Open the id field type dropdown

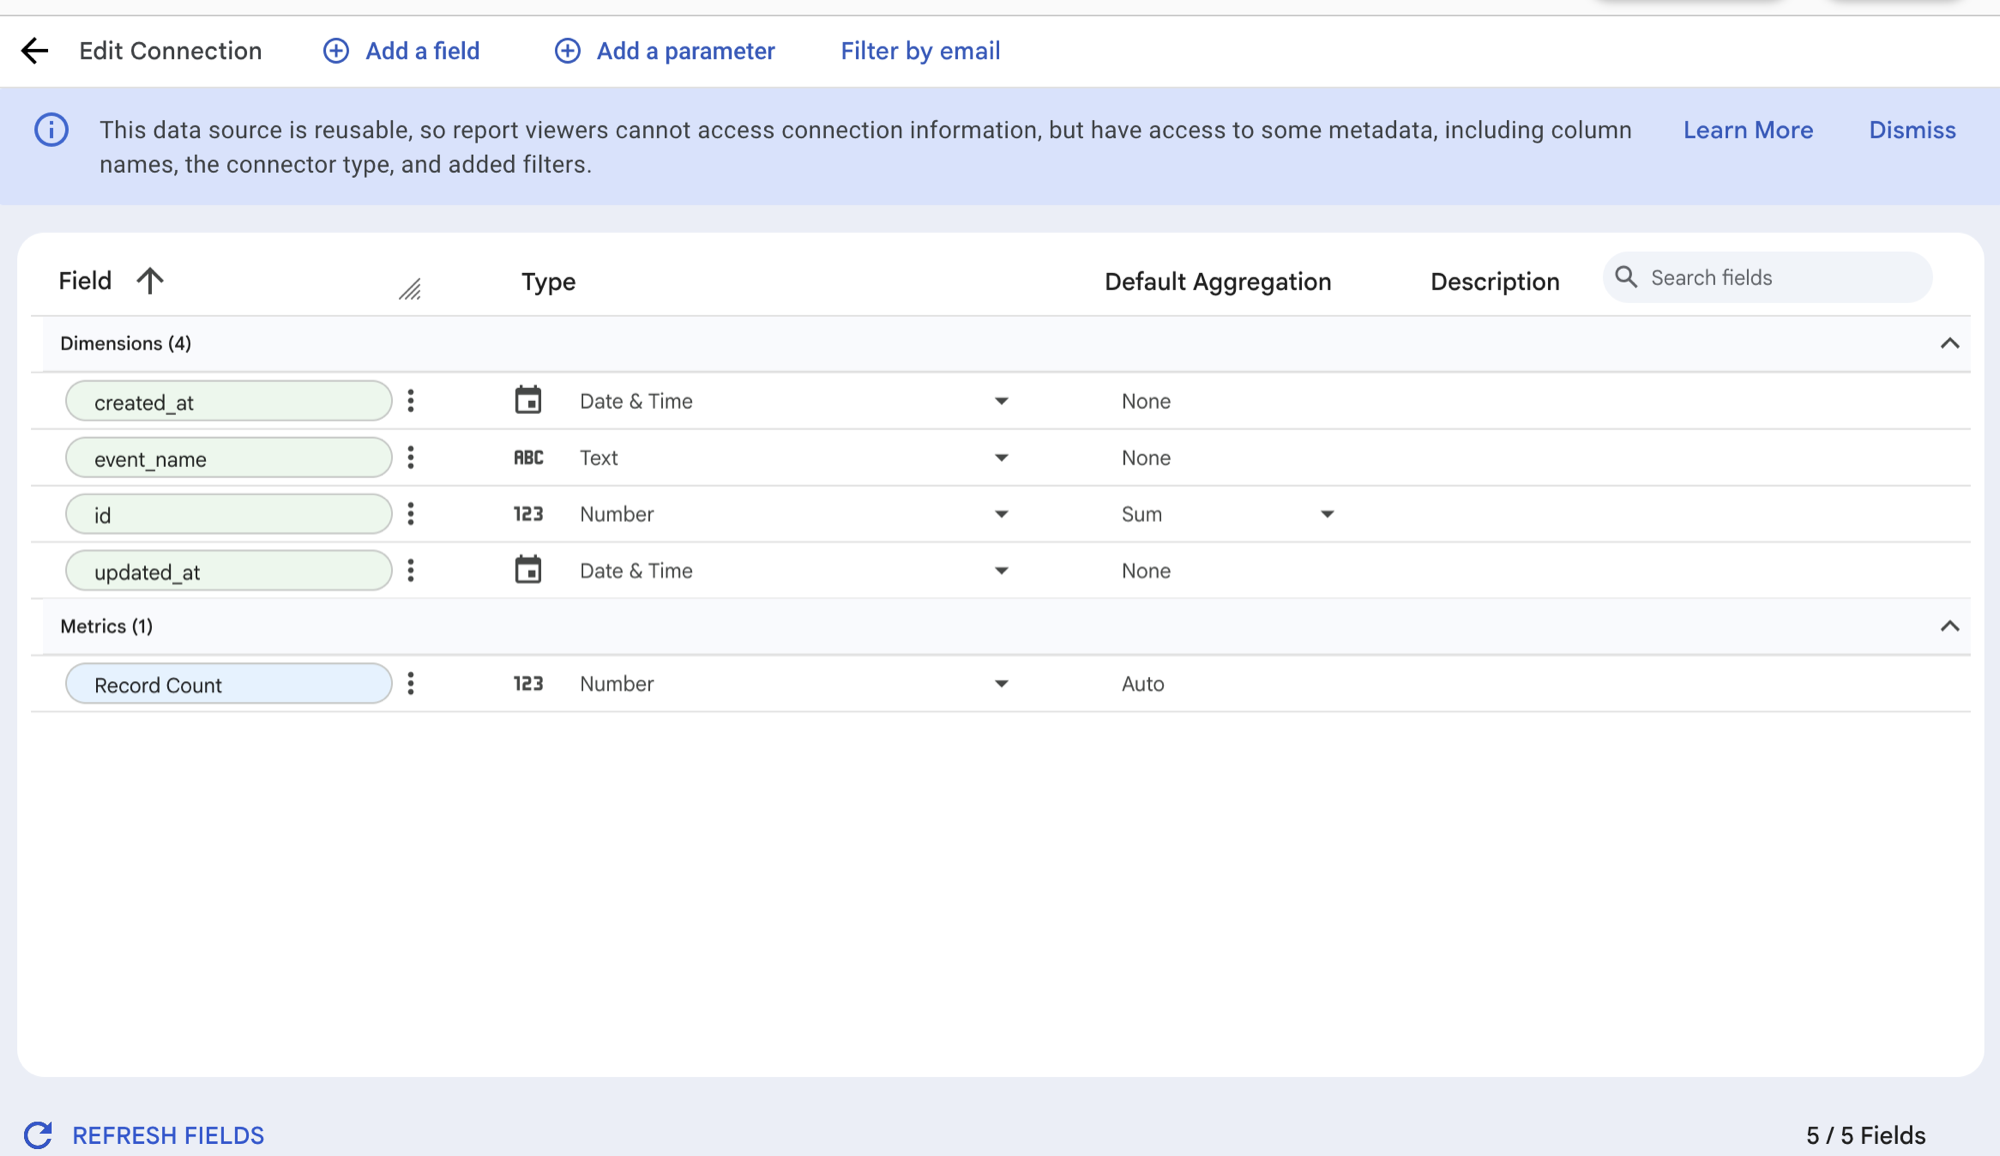click(x=1001, y=514)
